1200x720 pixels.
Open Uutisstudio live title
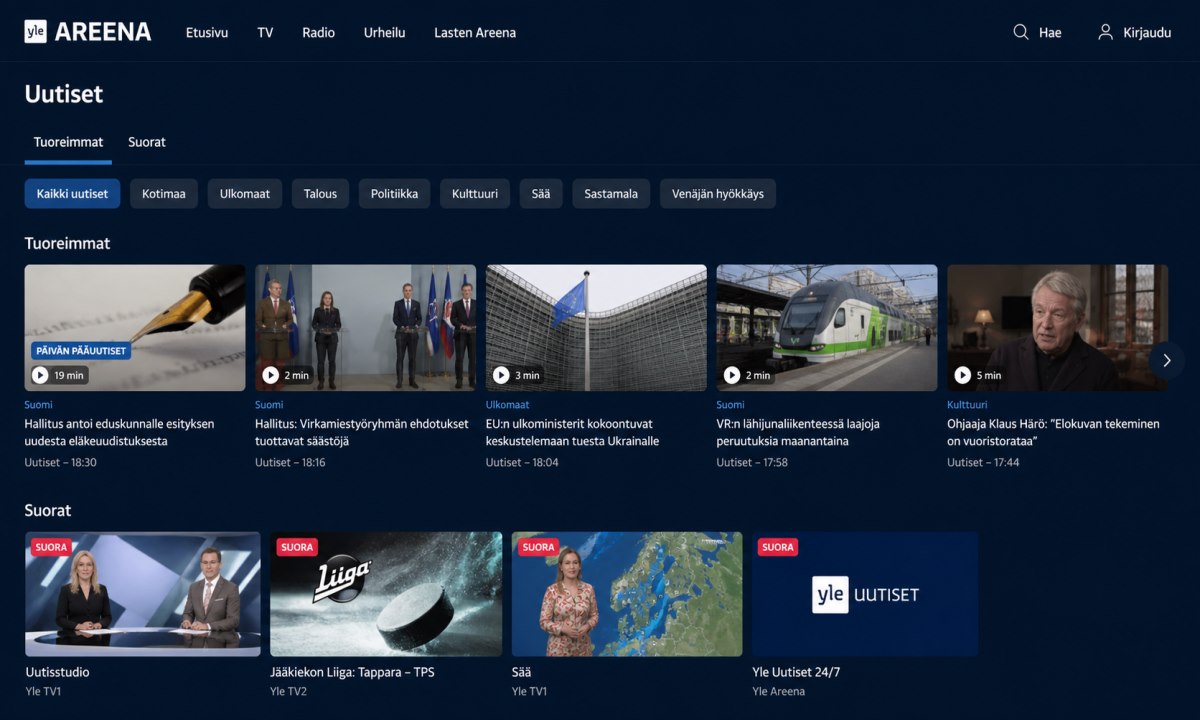tap(57, 672)
